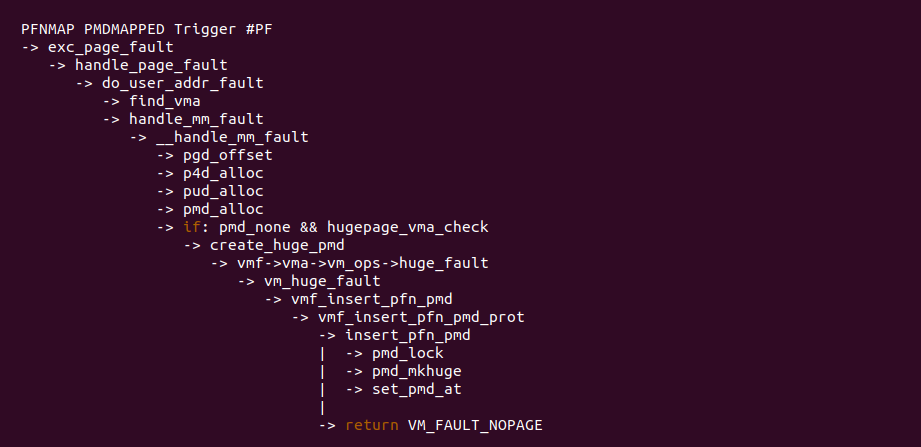Select the vmf_insert_pfn_pmd_prot call
Image resolution: width=921 pixels, height=447 pixels.
[421, 317]
